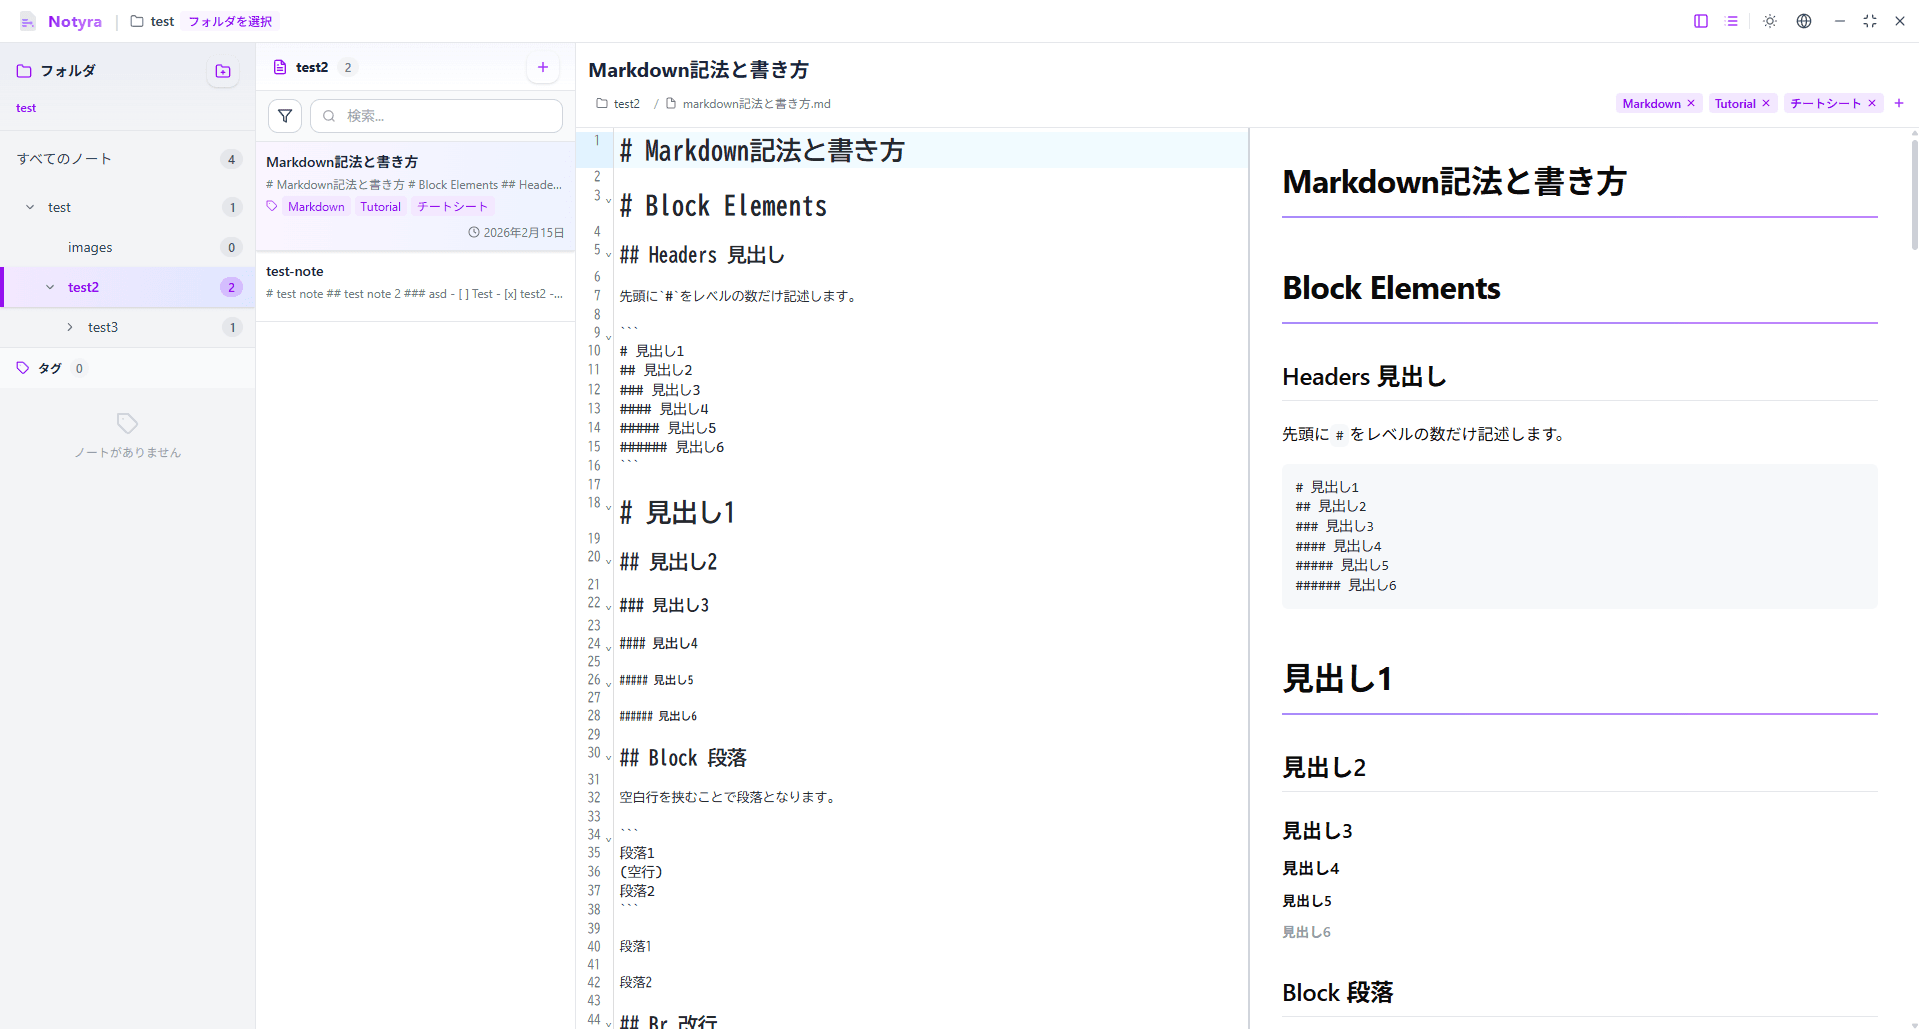Switch the app to dark mode

point(1769,21)
